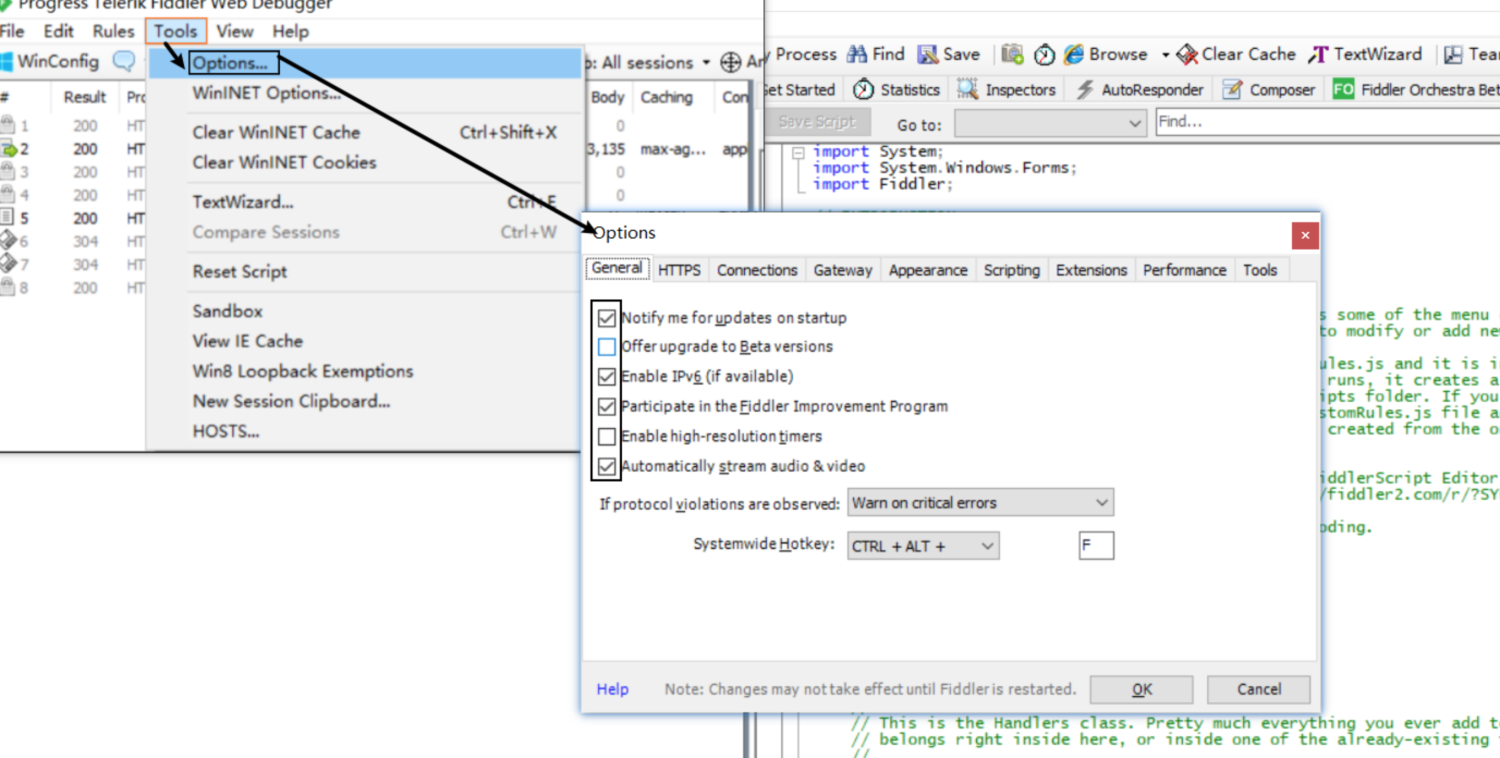This screenshot has width=1500, height=758.
Task: Open the Appearance tab
Action: click(928, 270)
